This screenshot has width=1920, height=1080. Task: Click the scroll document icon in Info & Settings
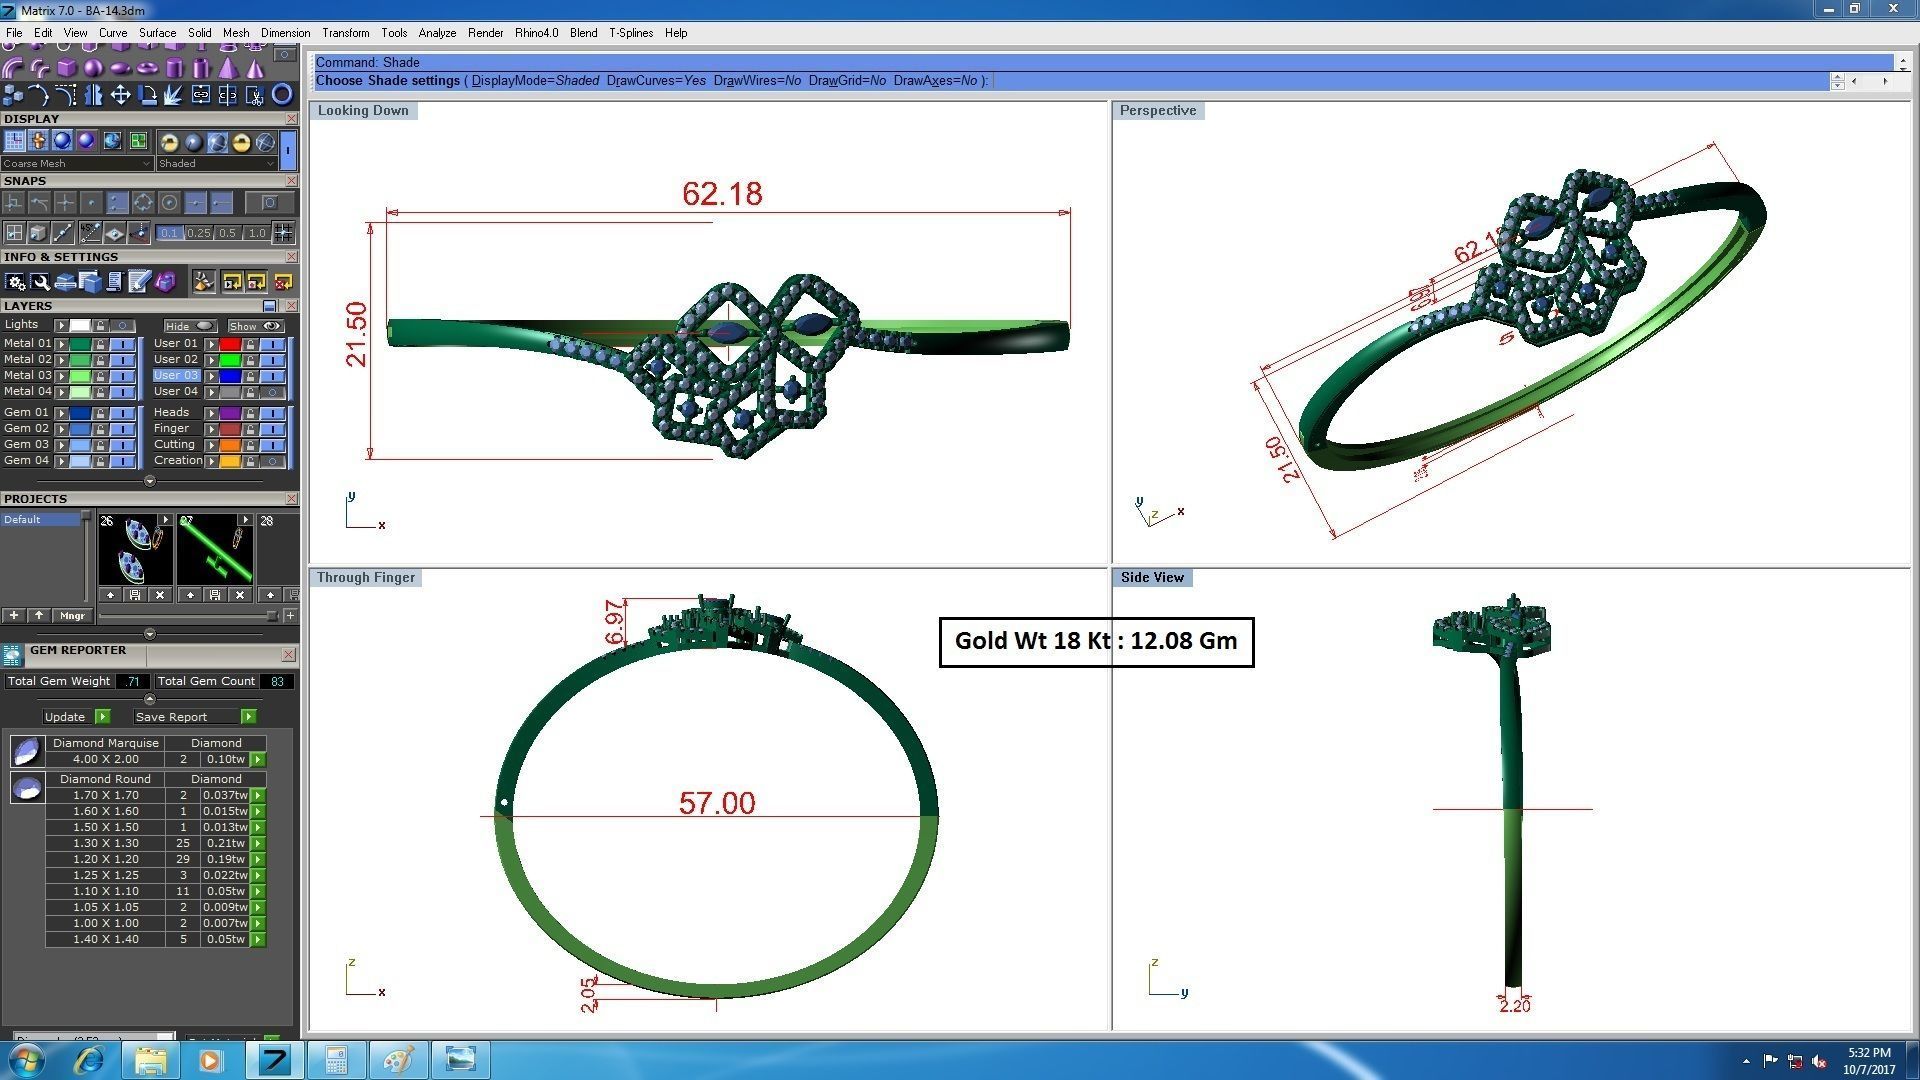[114, 282]
